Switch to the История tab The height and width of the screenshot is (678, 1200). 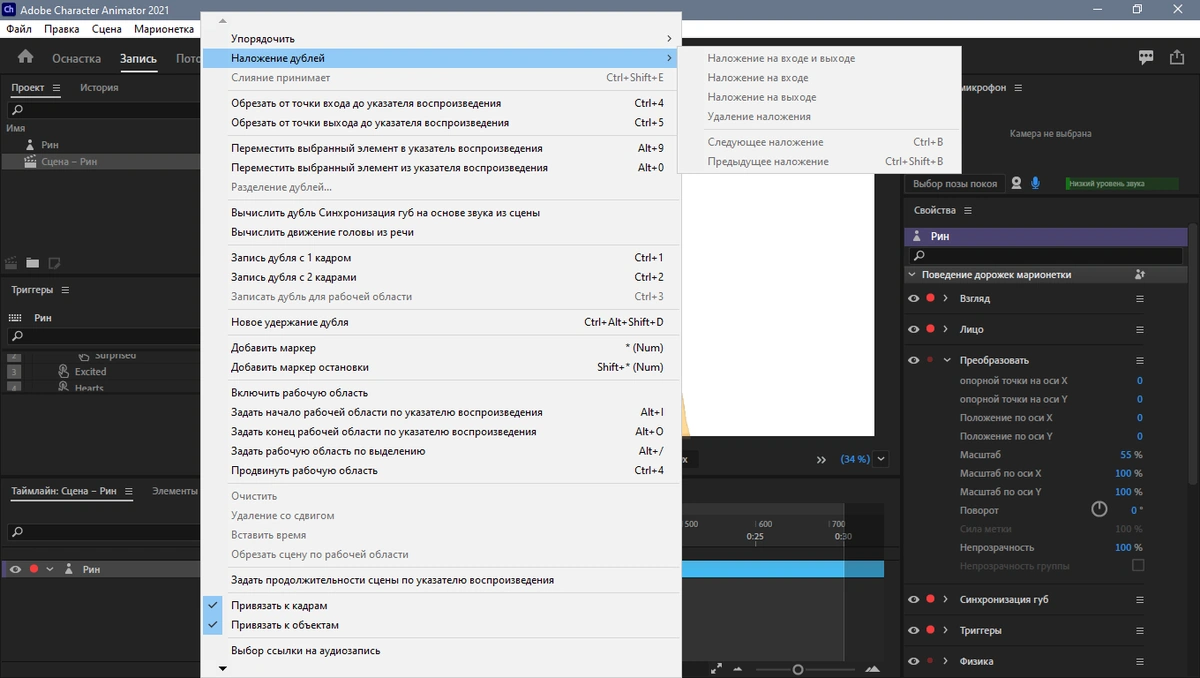coord(99,88)
